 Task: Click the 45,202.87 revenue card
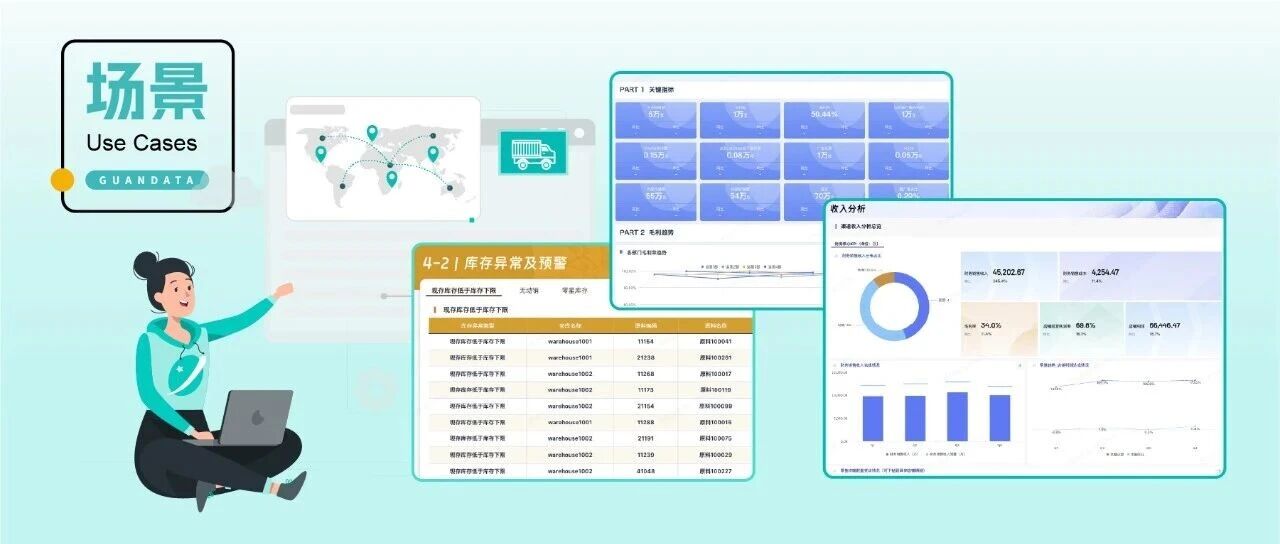[1008, 276]
